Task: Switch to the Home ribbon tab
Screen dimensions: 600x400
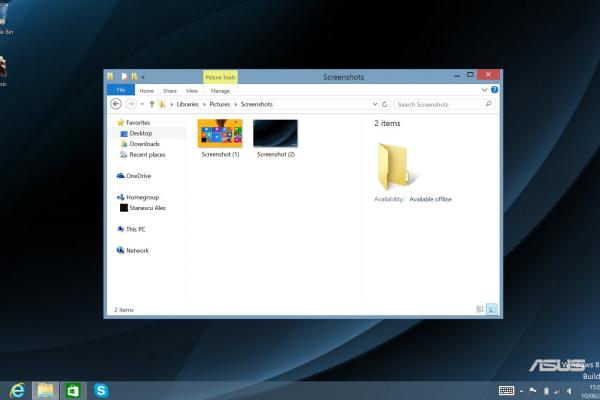Action: (147, 91)
